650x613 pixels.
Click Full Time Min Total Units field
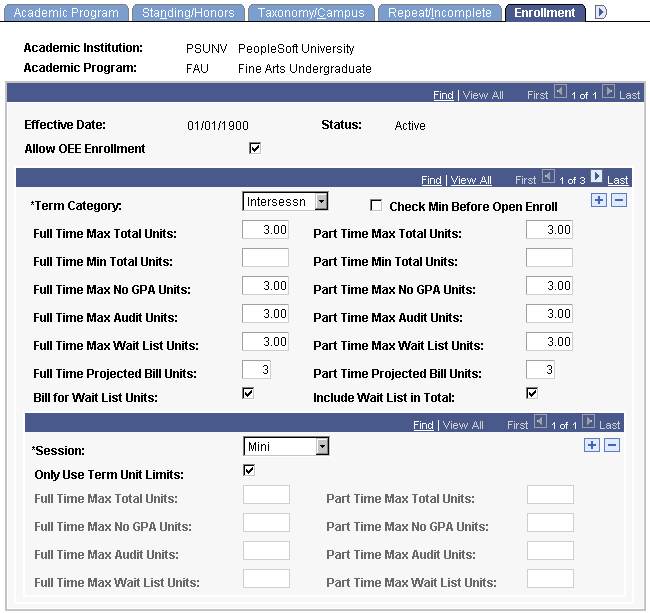265,257
